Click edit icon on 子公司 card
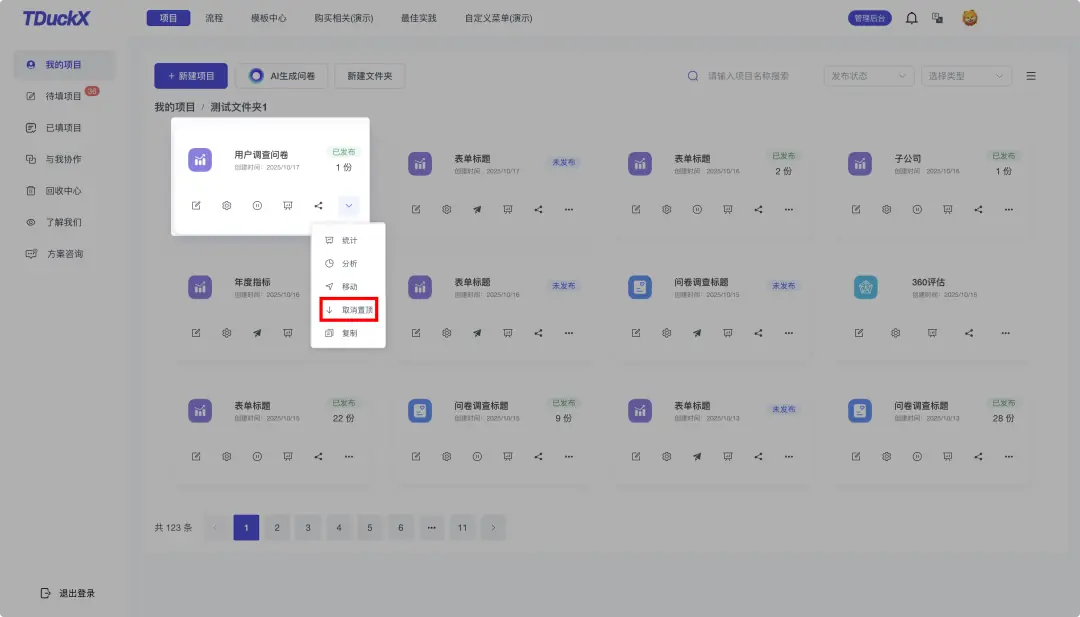This screenshot has height=617, width=1080. pos(856,209)
